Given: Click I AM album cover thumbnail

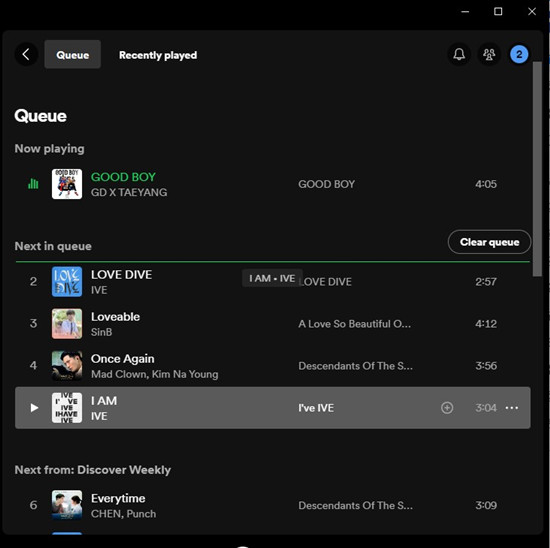Looking at the screenshot, I should tap(67, 408).
